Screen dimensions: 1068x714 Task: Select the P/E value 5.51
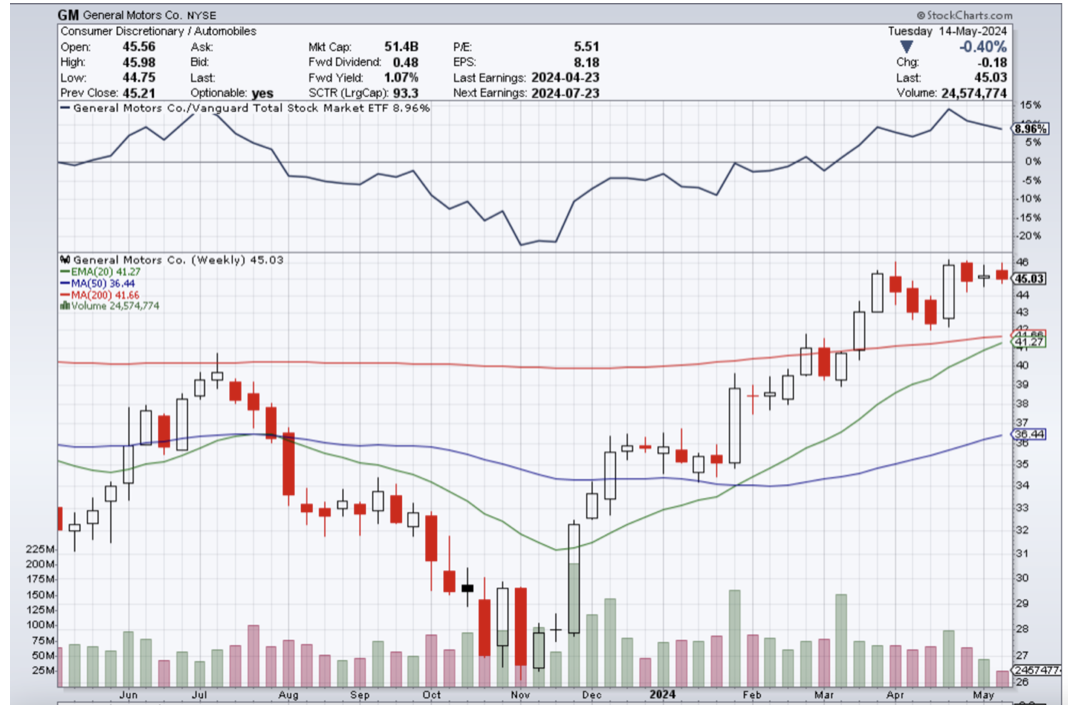pyautogui.click(x=586, y=47)
